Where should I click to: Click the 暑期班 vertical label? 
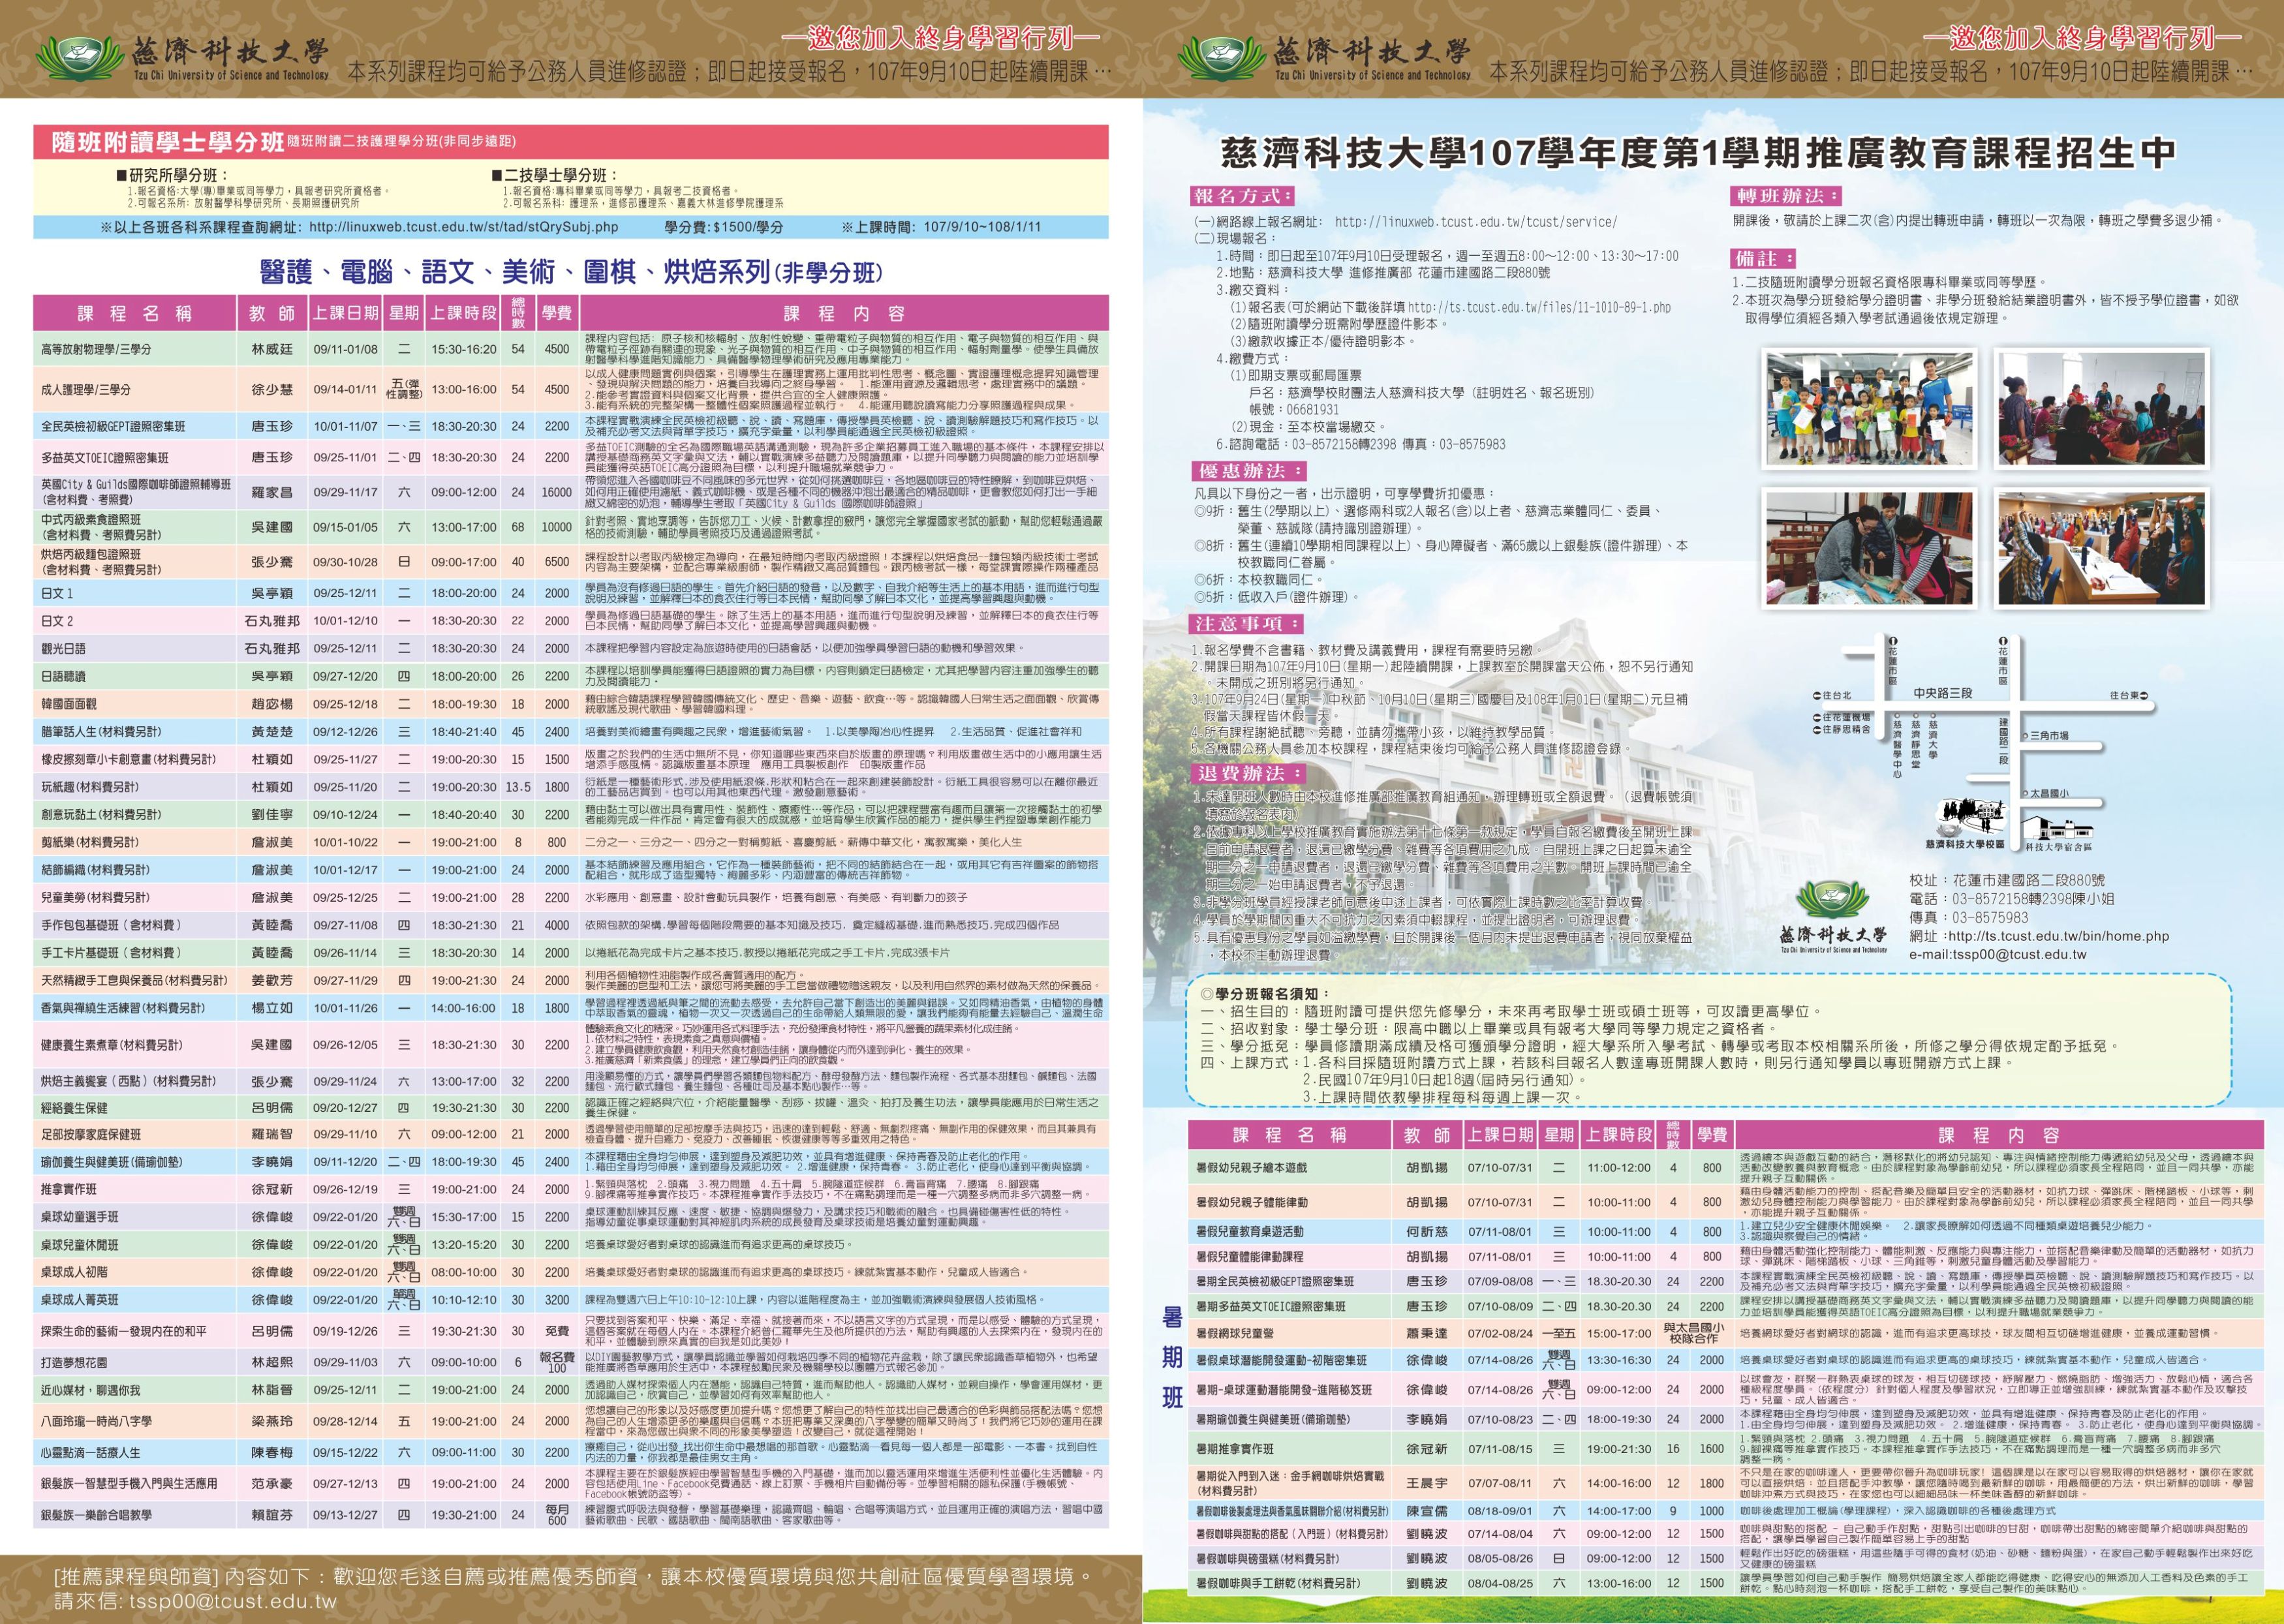tap(1172, 1357)
